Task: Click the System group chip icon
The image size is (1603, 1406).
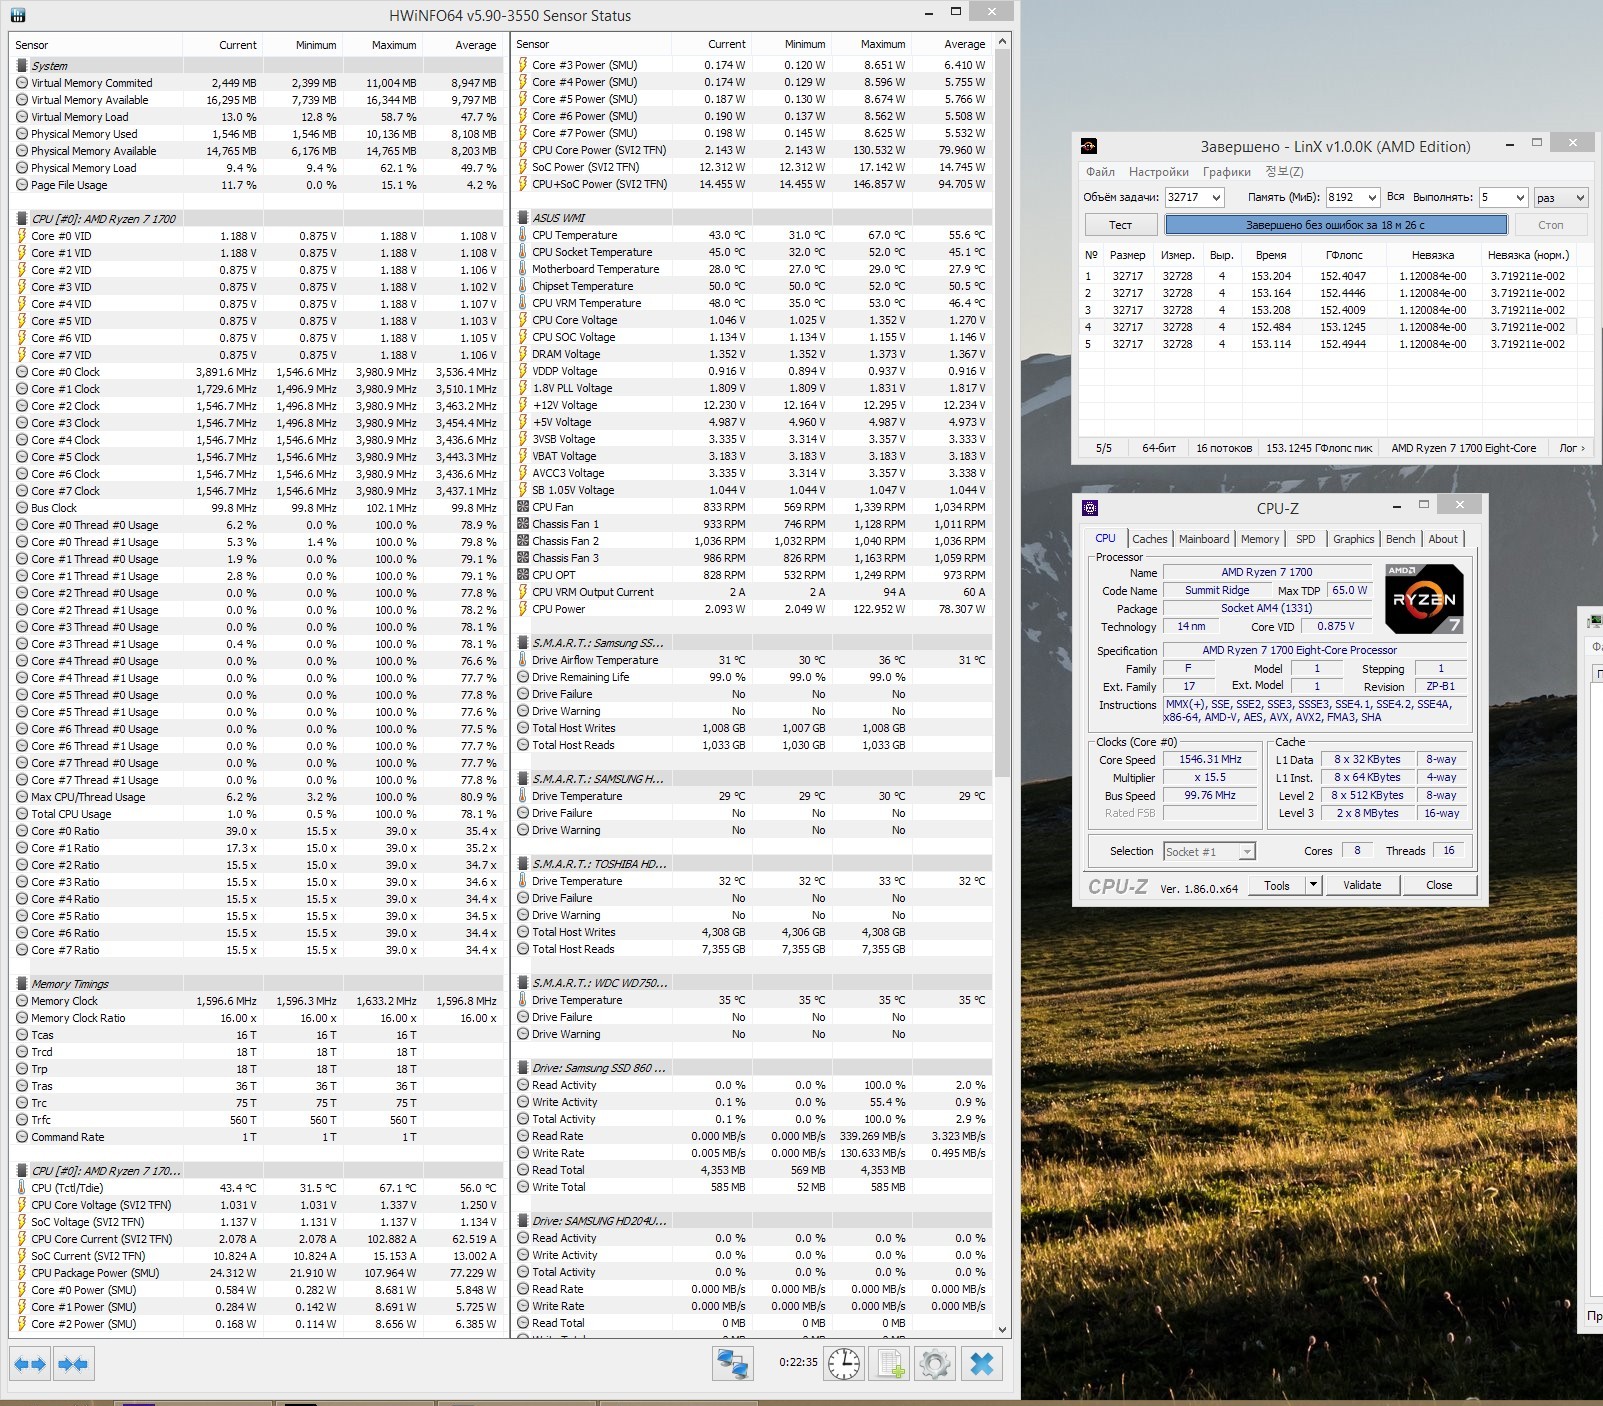Action: [x=22, y=66]
